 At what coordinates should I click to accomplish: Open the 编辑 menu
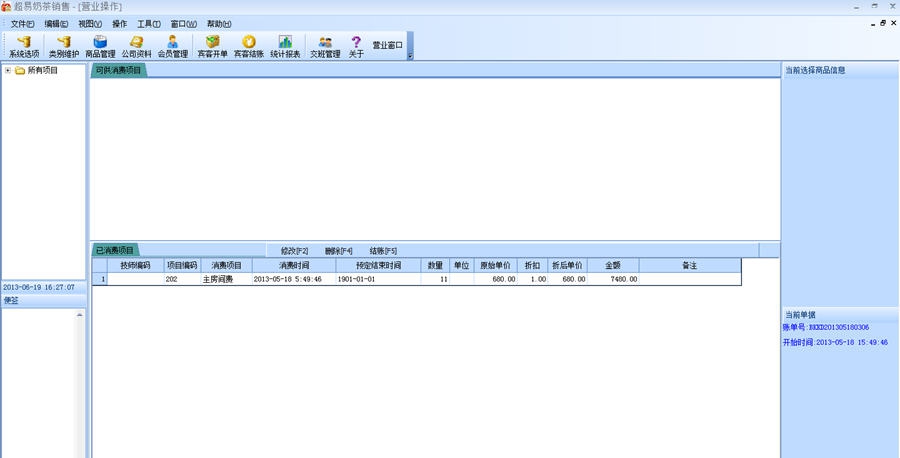click(56, 24)
